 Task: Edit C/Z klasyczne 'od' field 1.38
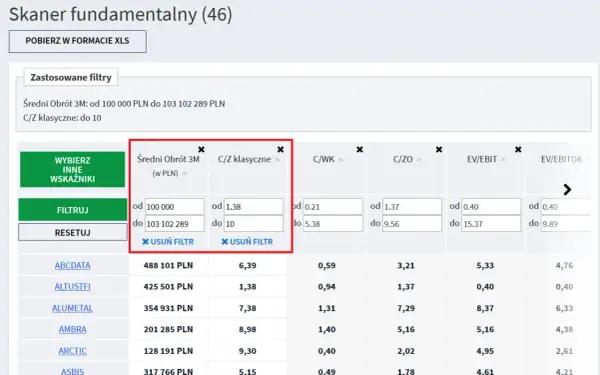pos(254,207)
